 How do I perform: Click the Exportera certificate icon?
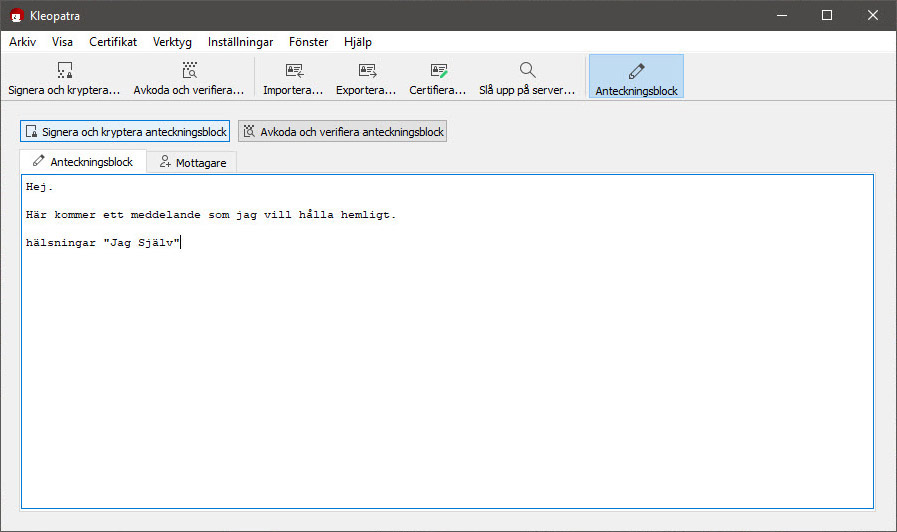(x=367, y=71)
